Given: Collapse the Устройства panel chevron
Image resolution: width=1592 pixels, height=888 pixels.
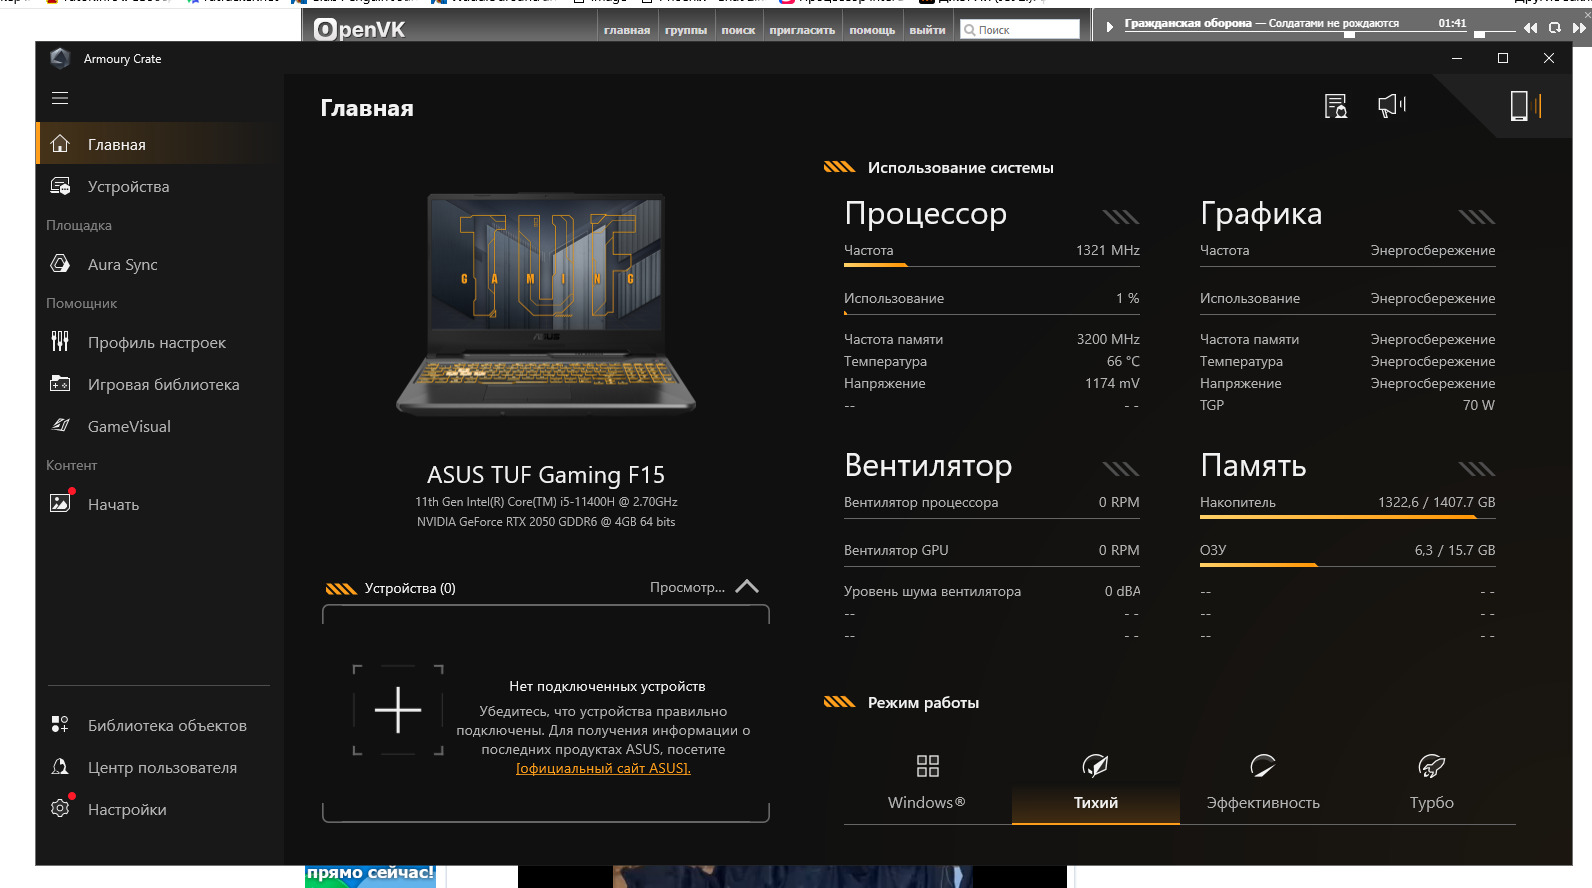Looking at the screenshot, I should [747, 587].
